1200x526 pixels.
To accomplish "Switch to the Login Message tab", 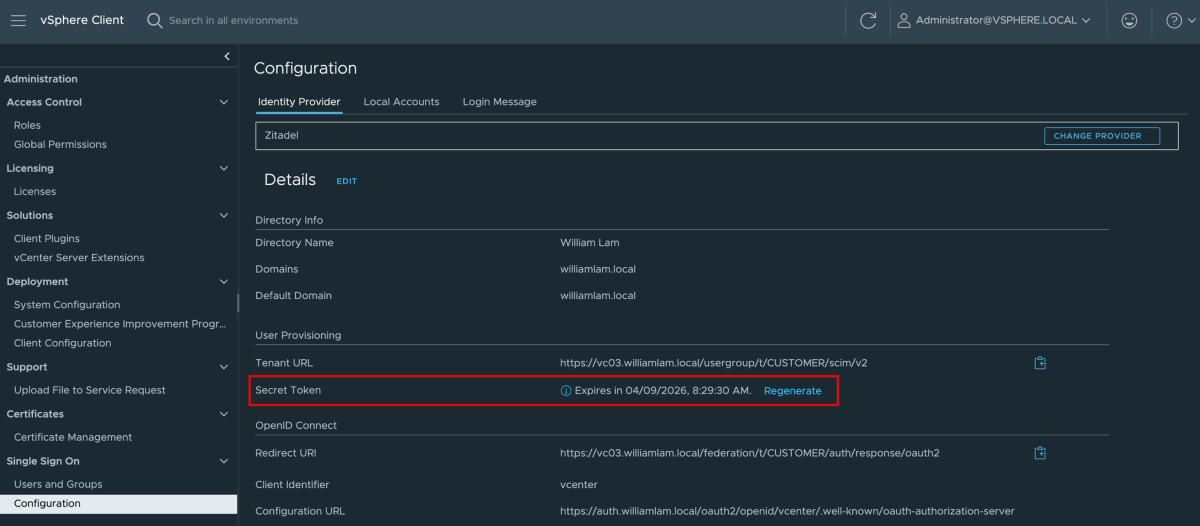I will 499,102.
